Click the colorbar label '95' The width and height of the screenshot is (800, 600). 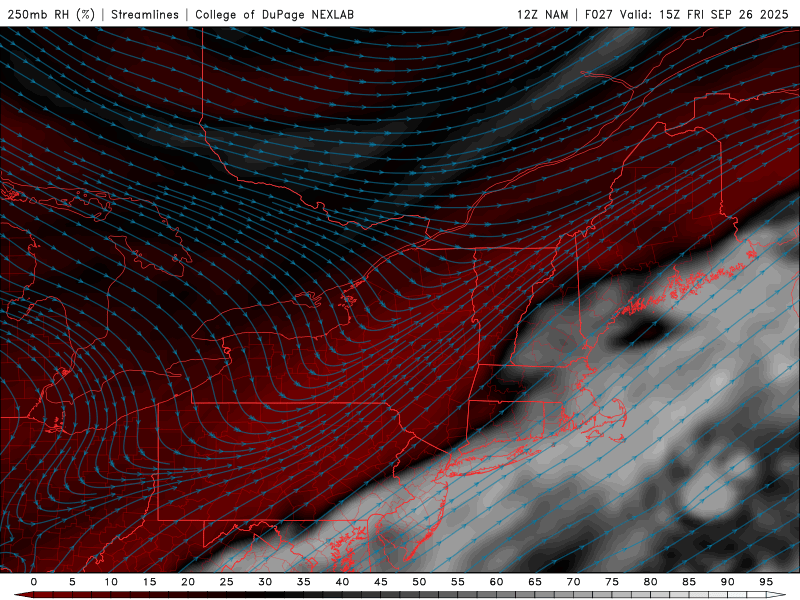point(766,582)
